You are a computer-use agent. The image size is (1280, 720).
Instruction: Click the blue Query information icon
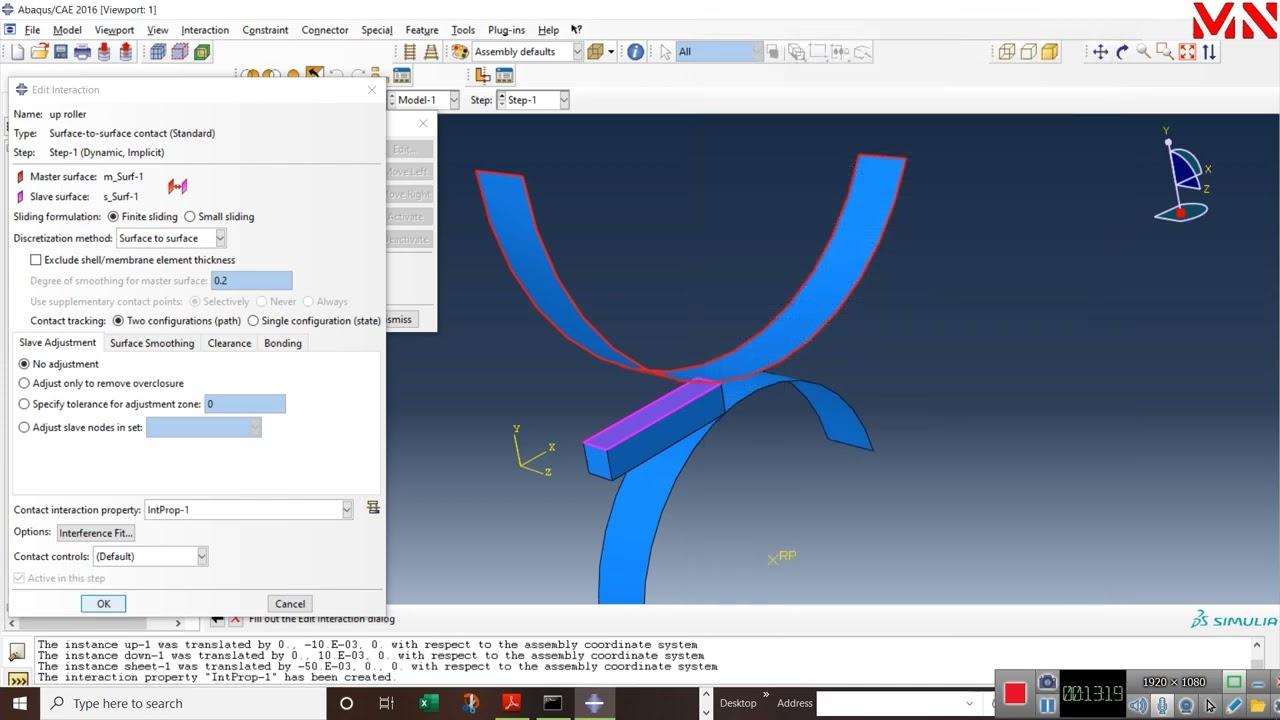point(635,52)
